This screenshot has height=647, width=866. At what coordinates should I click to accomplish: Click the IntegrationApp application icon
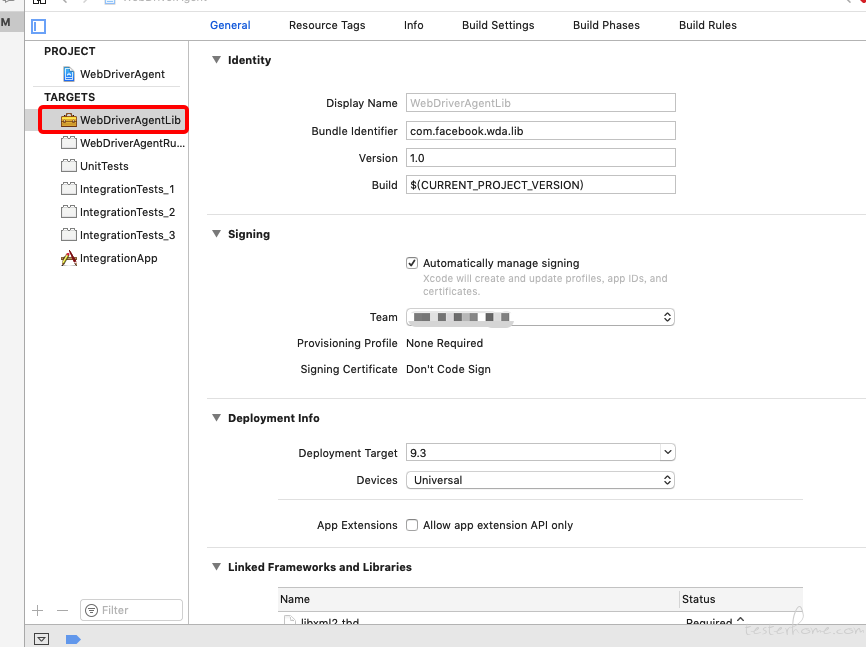tap(69, 258)
